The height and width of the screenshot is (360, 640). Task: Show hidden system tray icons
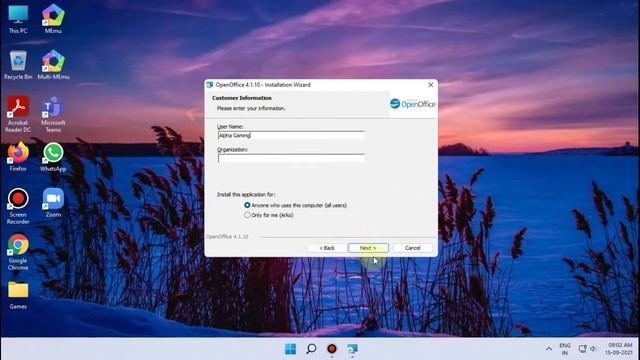pos(549,349)
